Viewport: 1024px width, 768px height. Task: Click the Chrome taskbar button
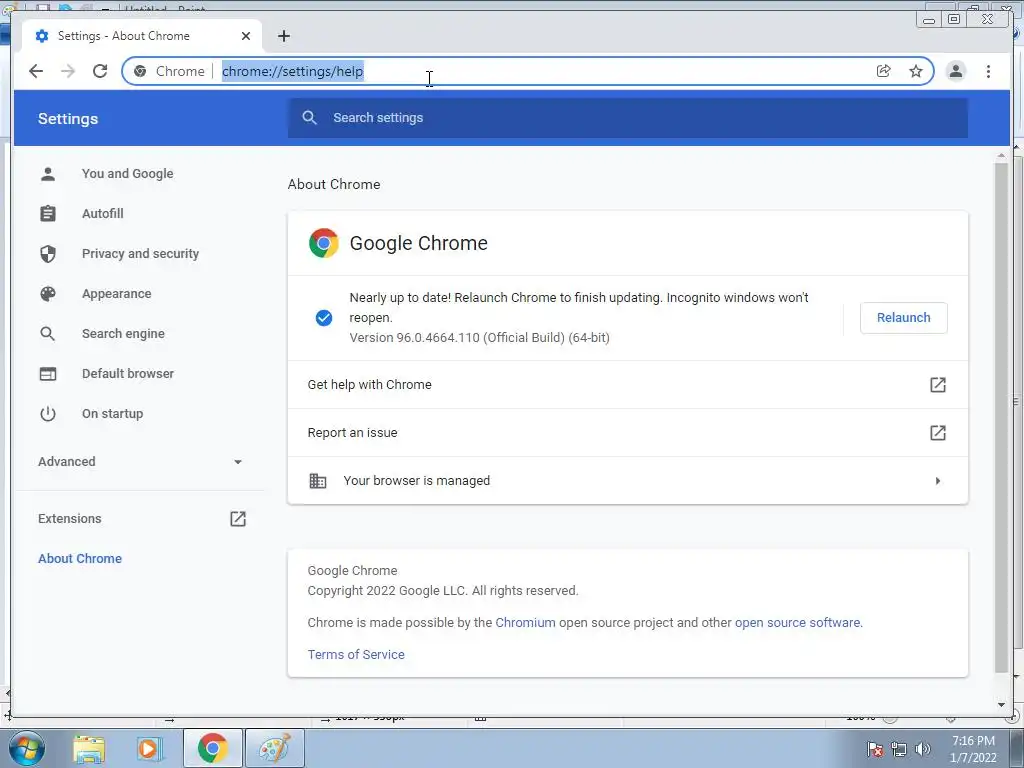coord(212,748)
